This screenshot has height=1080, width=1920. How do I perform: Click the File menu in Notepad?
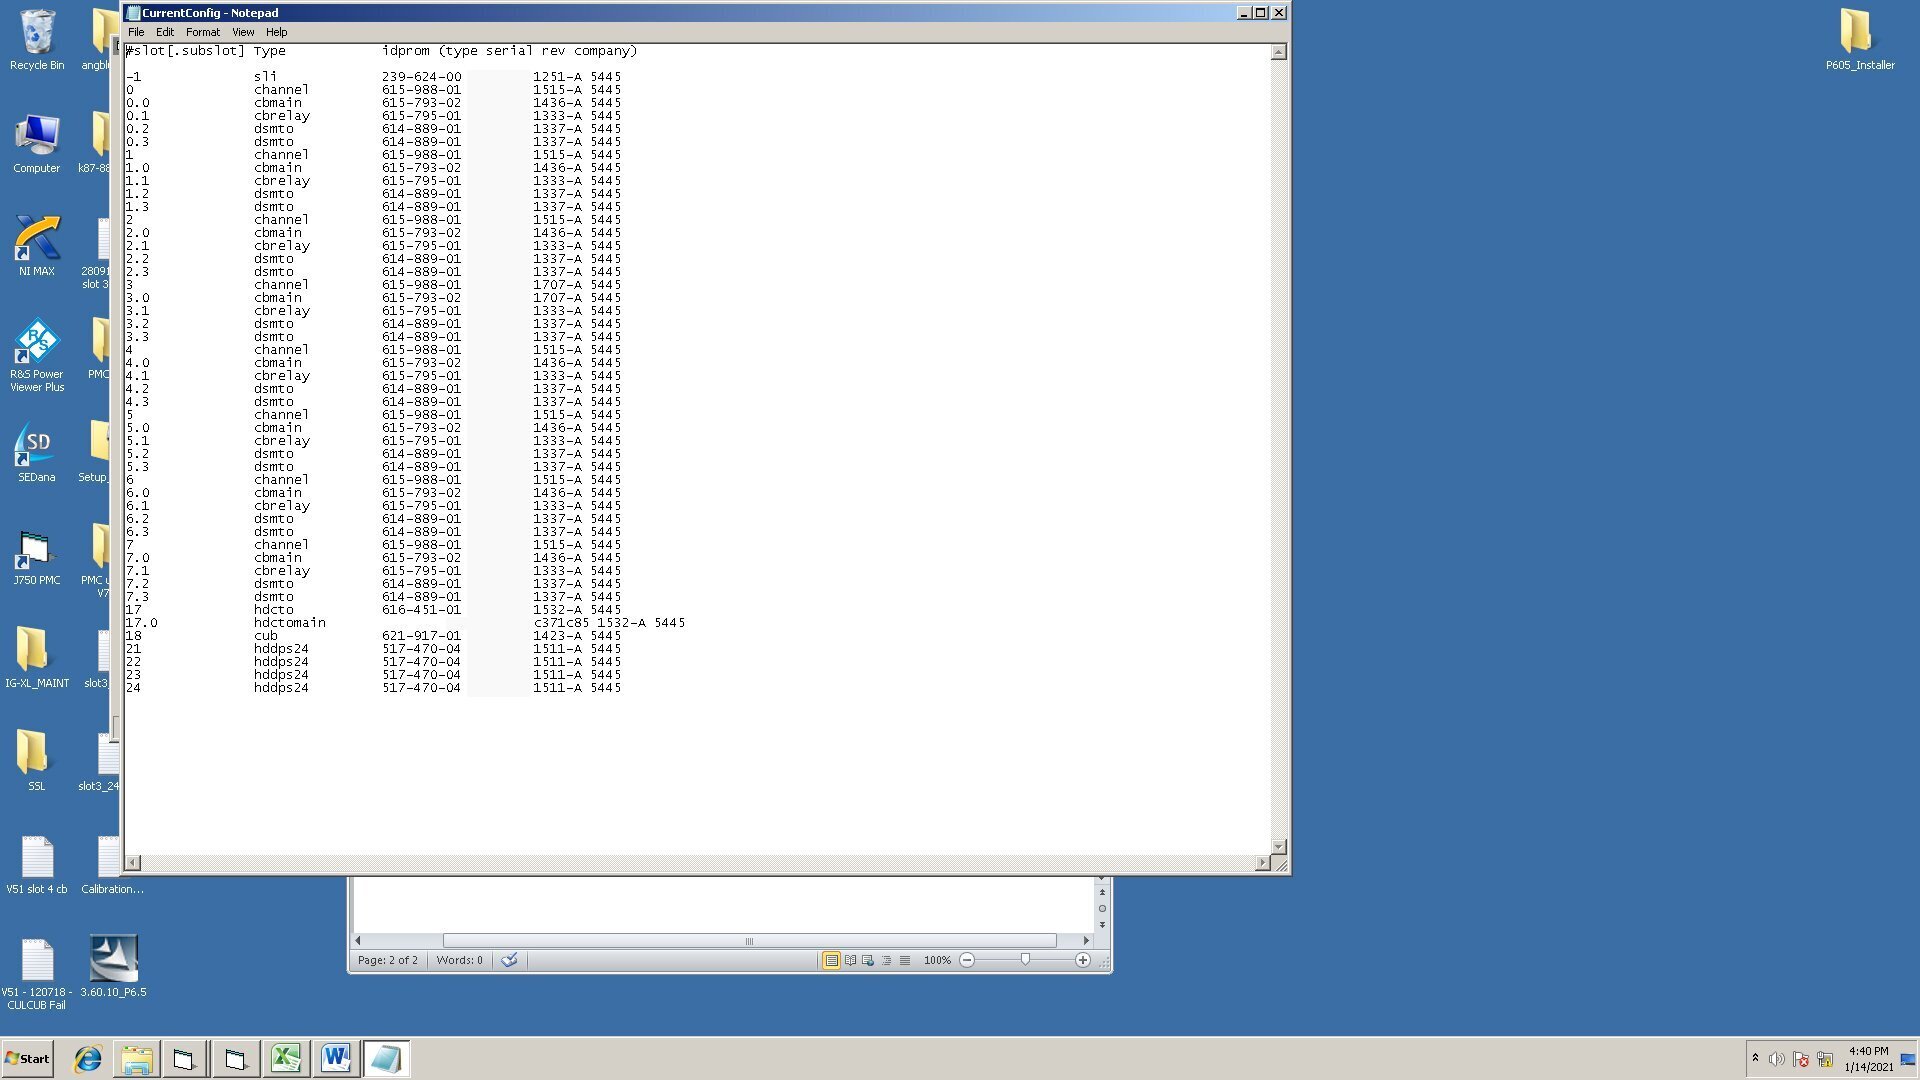click(136, 32)
